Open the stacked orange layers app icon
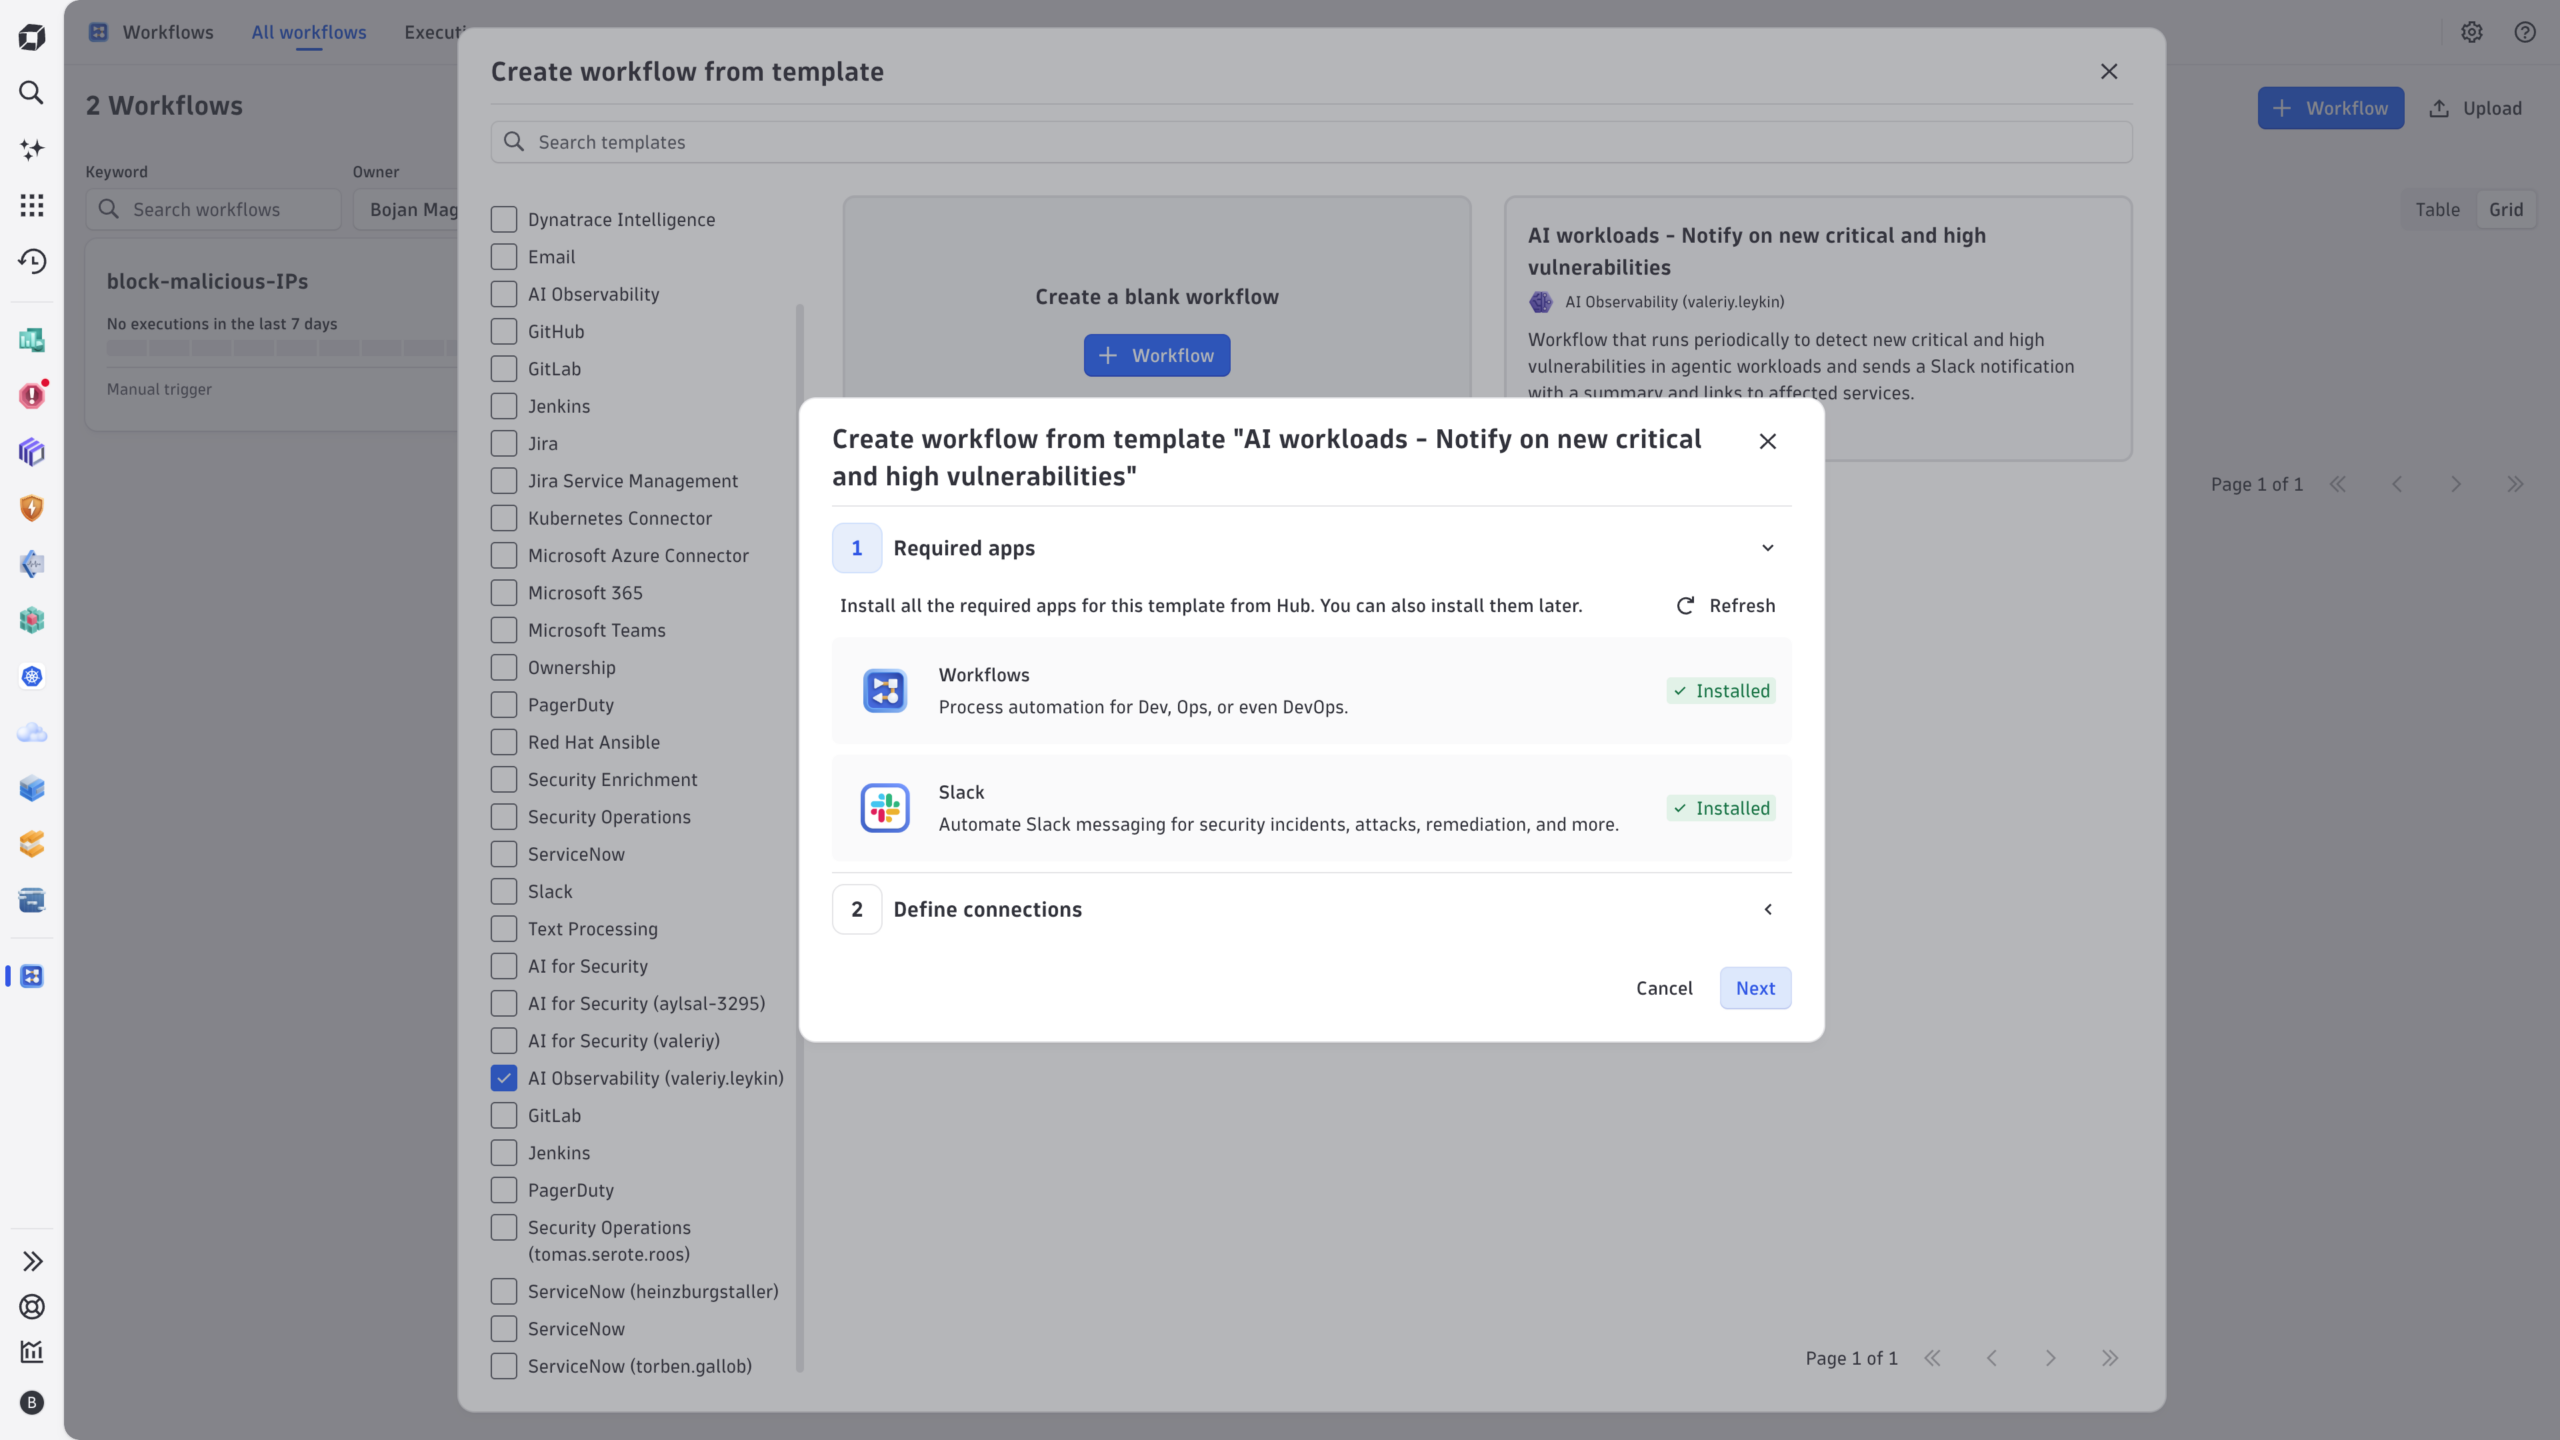This screenshot has width=2560, height=1440. (x=32, y=845)
